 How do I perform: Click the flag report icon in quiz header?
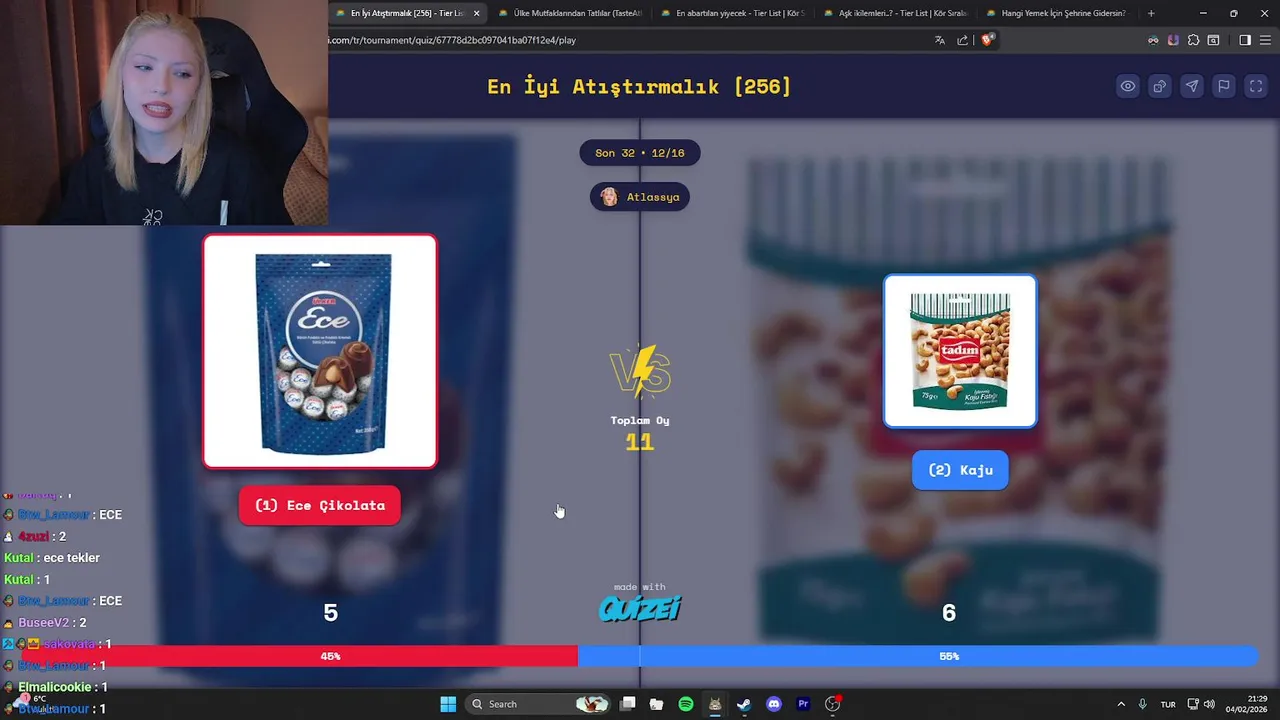tap(1223, 86)
